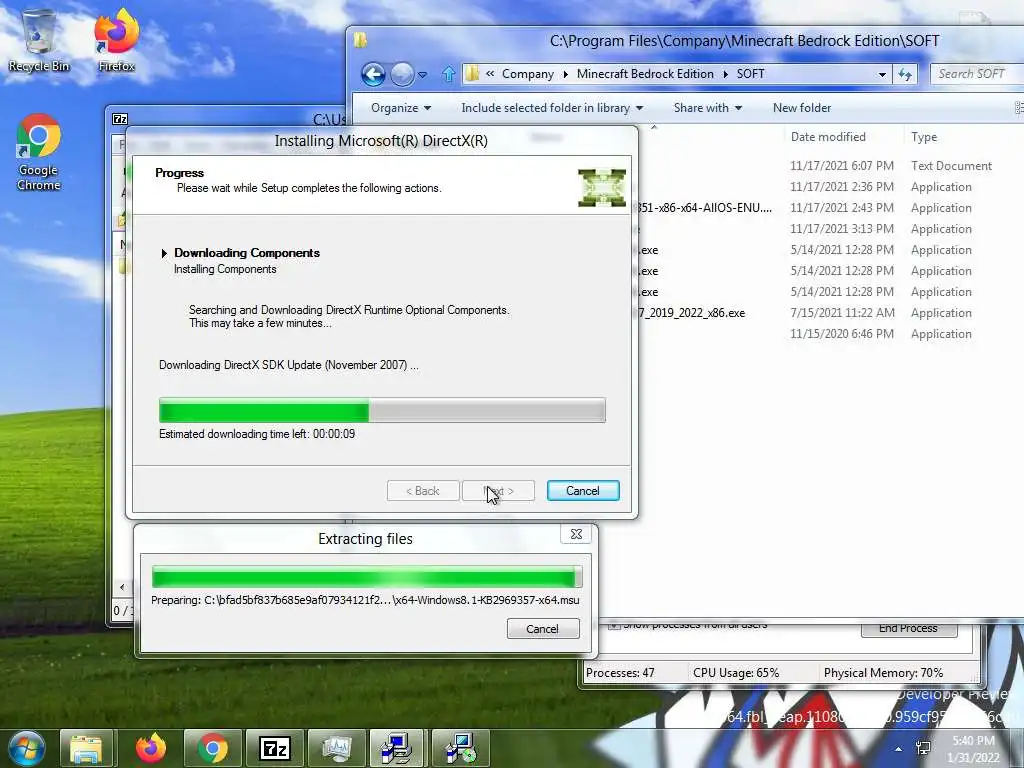The image size is (1024, 768).
Task: Open Windows Explorer from the taskbar
Action: click(86, 748)
